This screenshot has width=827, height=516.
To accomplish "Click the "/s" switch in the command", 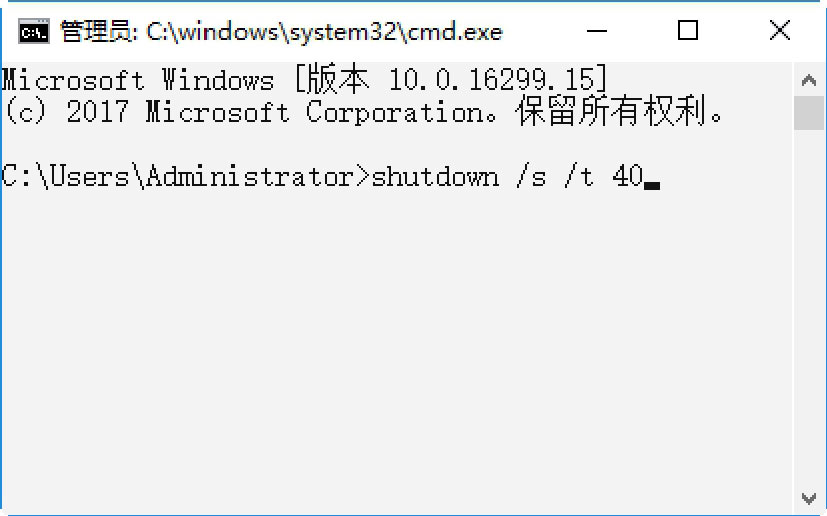I will click(x=531, y=177).
